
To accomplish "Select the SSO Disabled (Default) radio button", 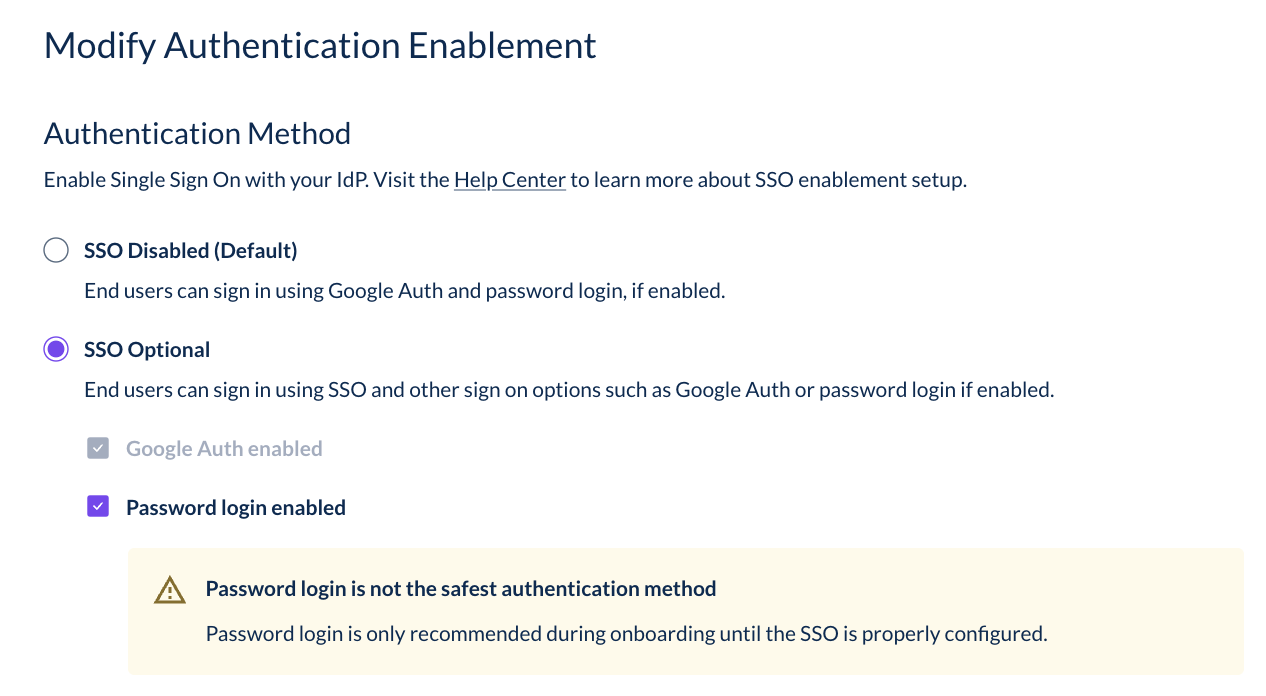I will point(56,250).
